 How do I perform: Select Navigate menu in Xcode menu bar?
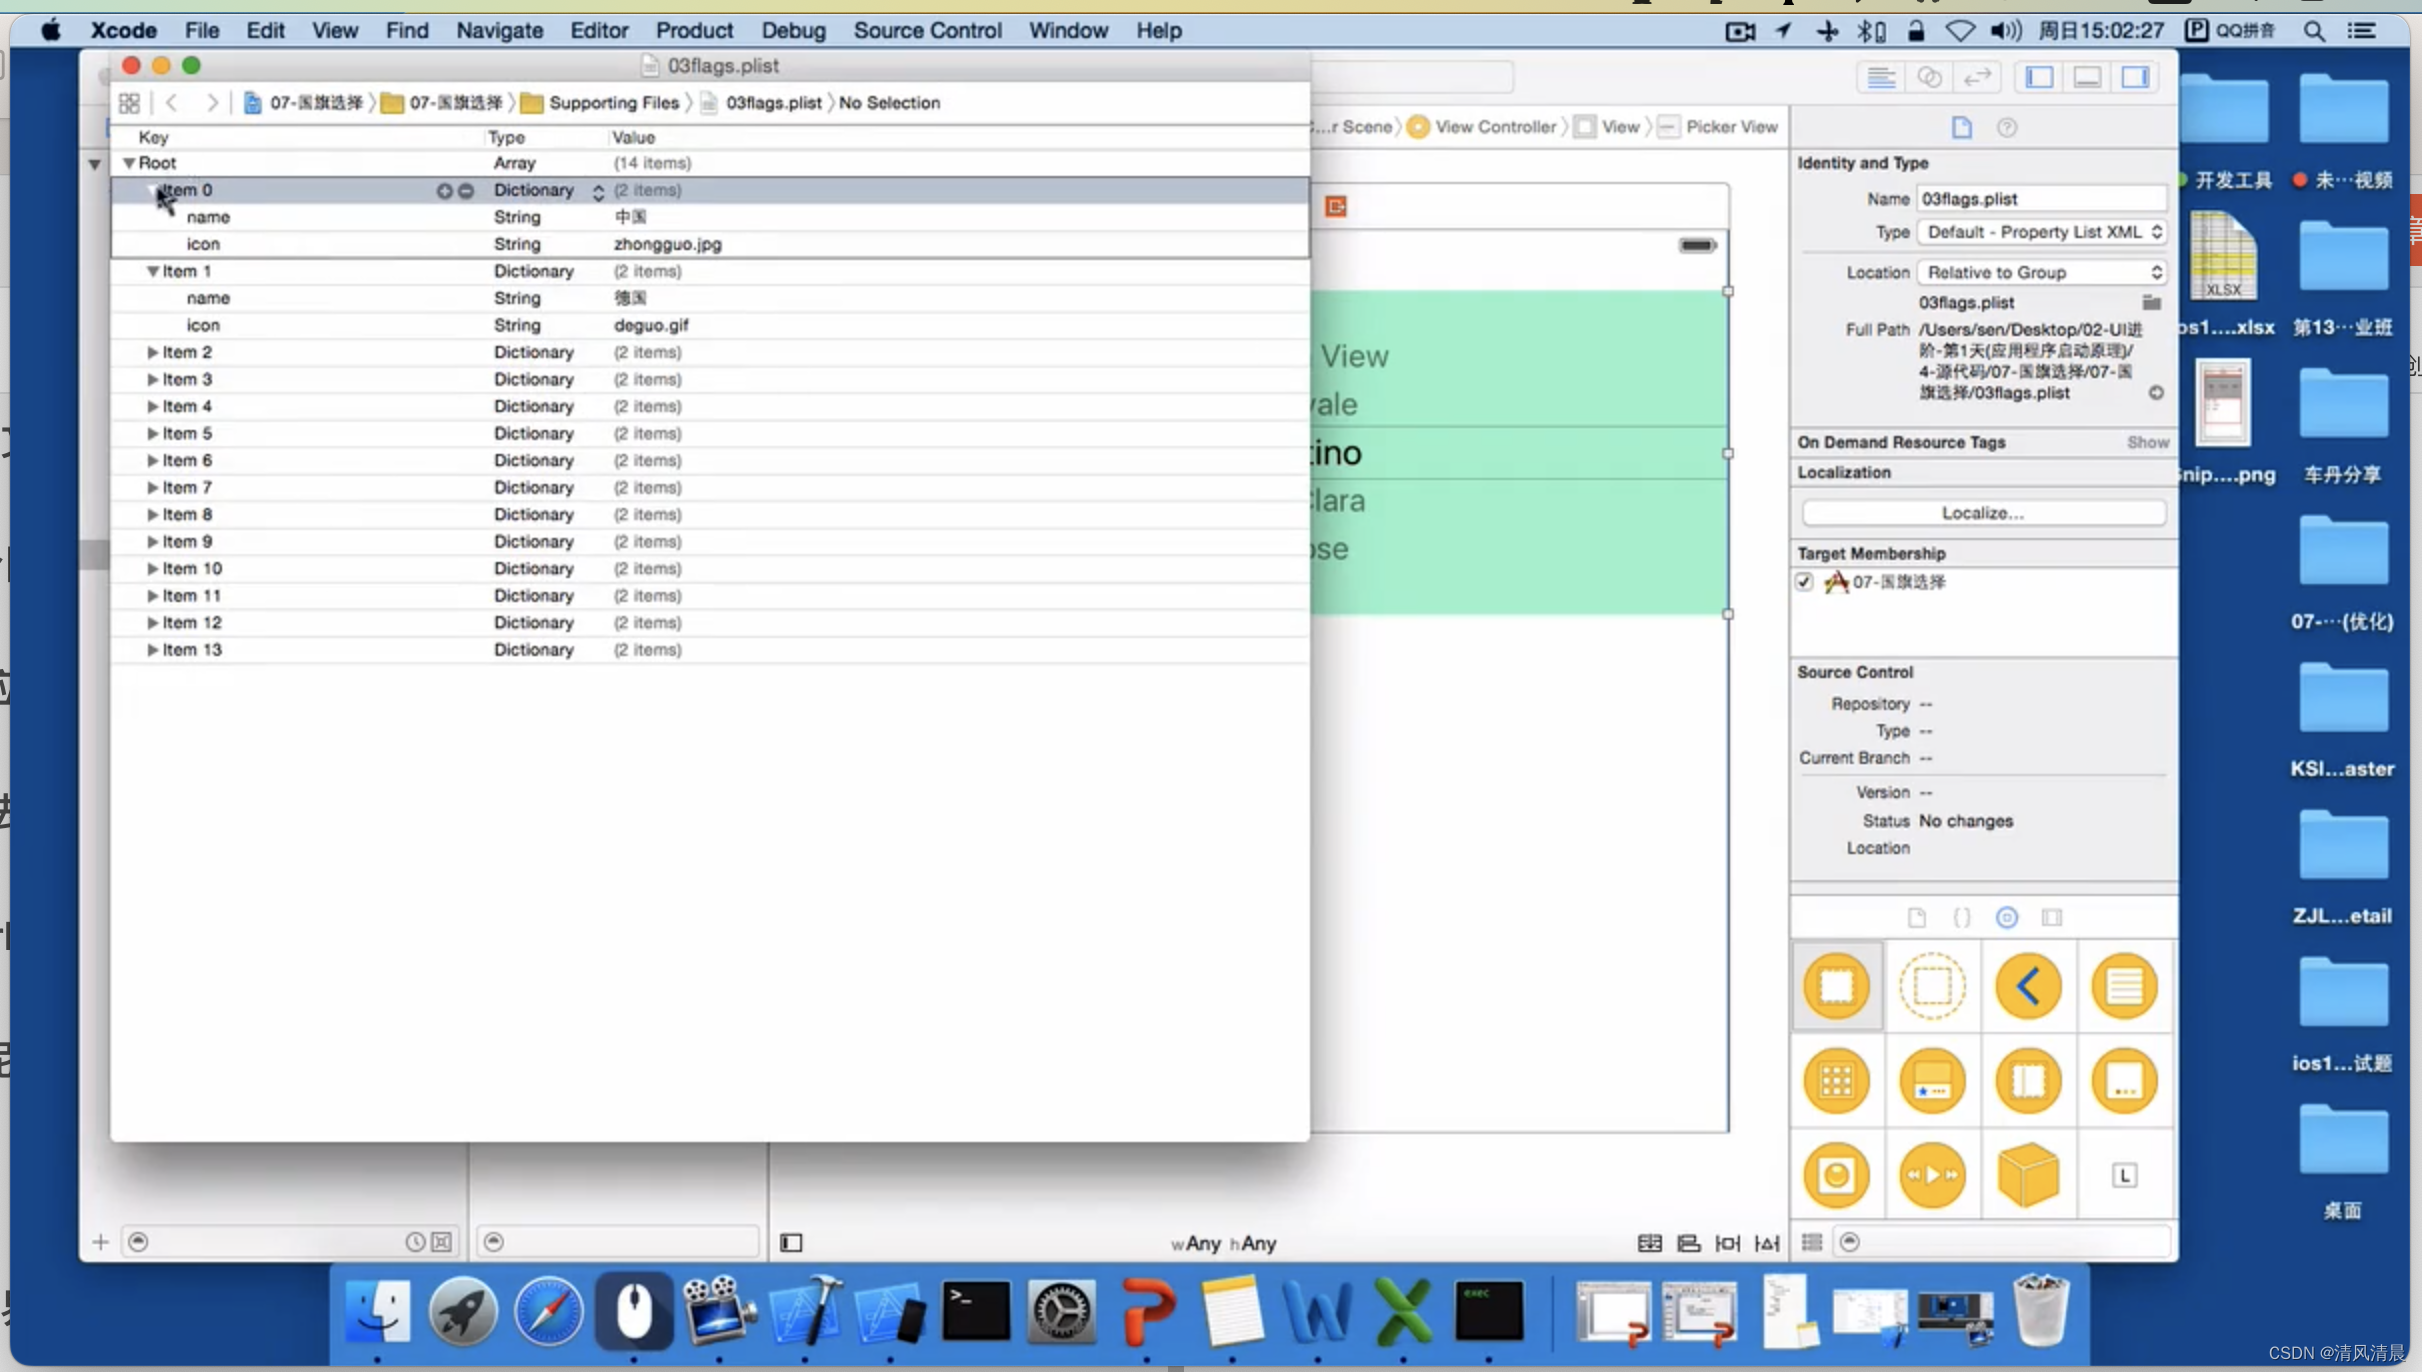[x=497, y=30]
